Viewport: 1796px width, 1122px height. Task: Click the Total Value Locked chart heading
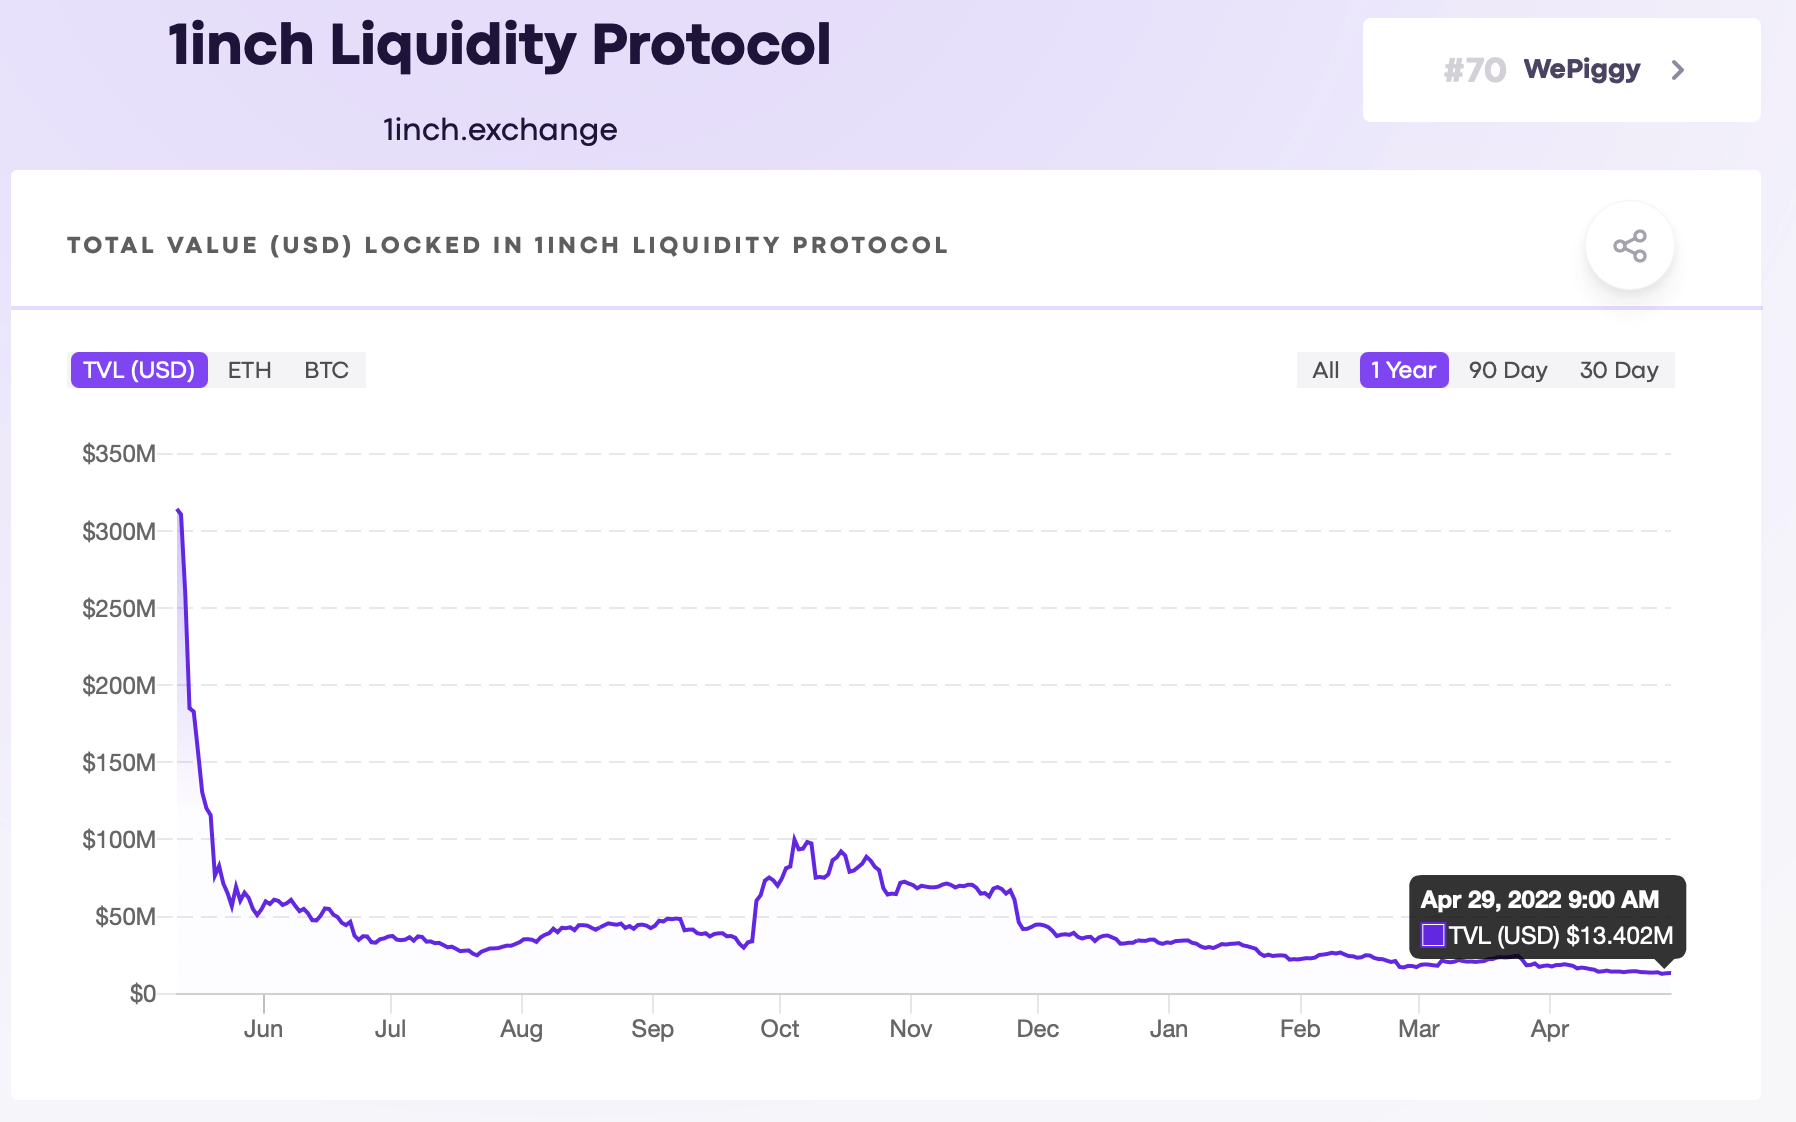(507, 246)
